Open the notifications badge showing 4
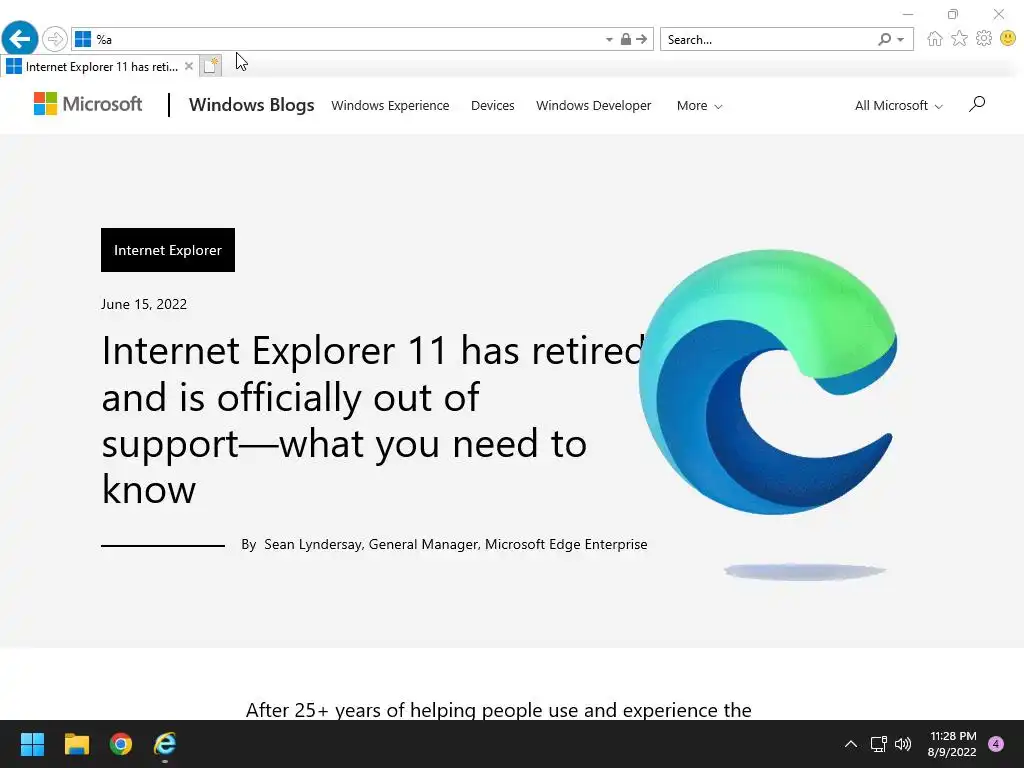 [996, 744]
